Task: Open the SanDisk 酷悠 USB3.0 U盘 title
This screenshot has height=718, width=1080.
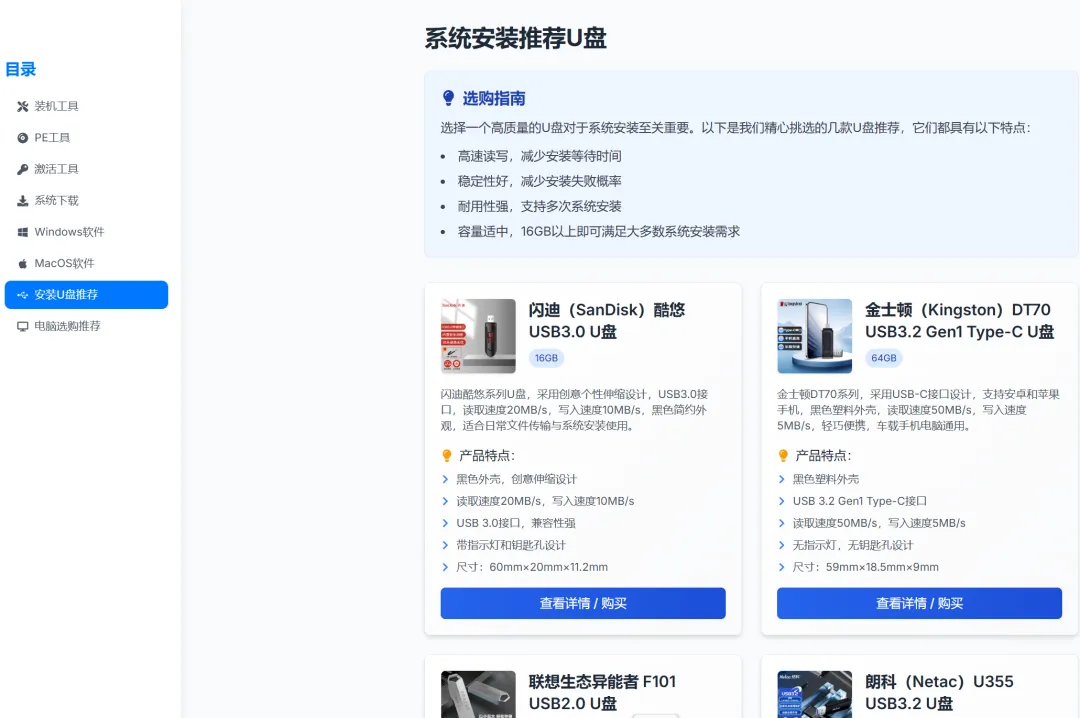Action: 607,320
